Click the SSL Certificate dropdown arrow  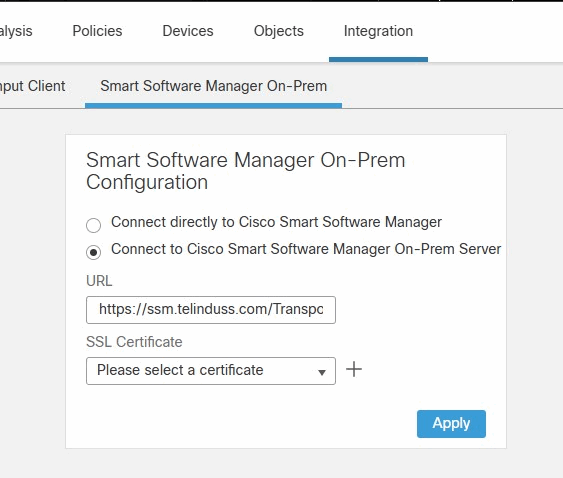tap(322, 372)
